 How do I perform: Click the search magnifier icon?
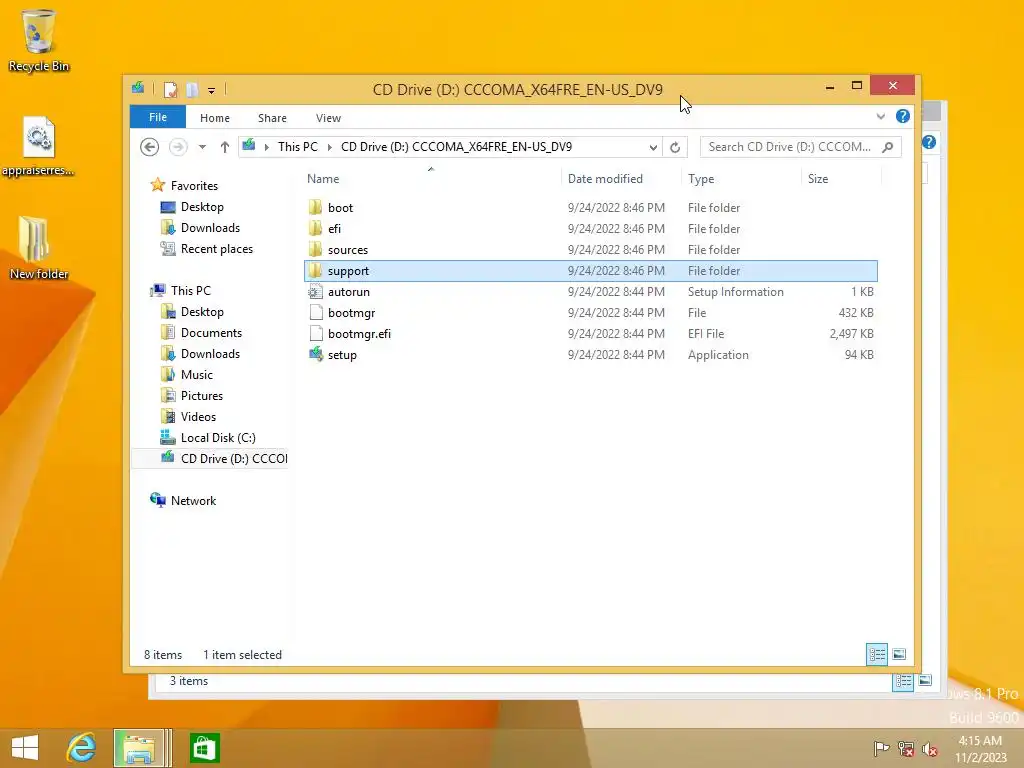tap(888, 147)
